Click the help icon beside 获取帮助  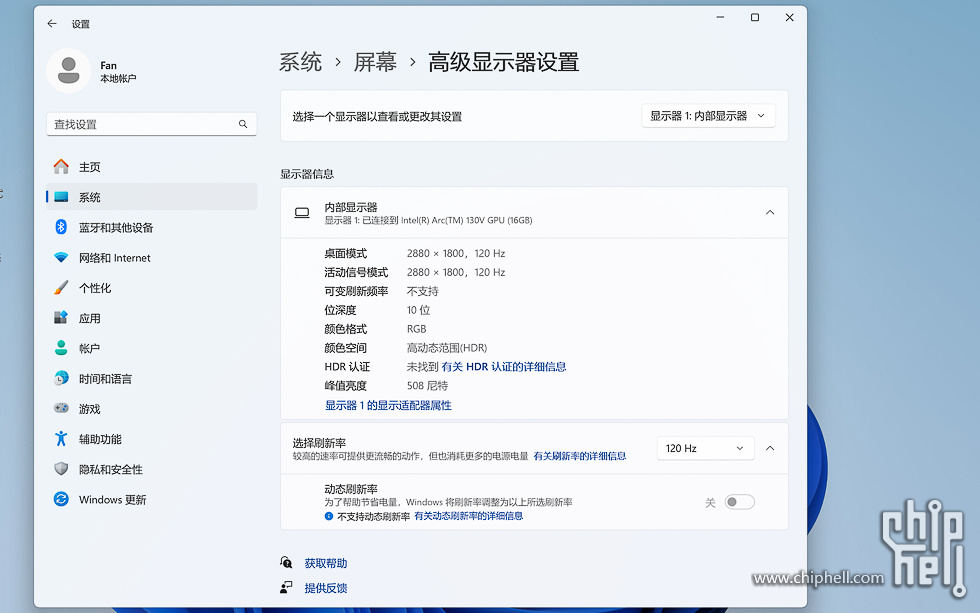coord(286,562)
